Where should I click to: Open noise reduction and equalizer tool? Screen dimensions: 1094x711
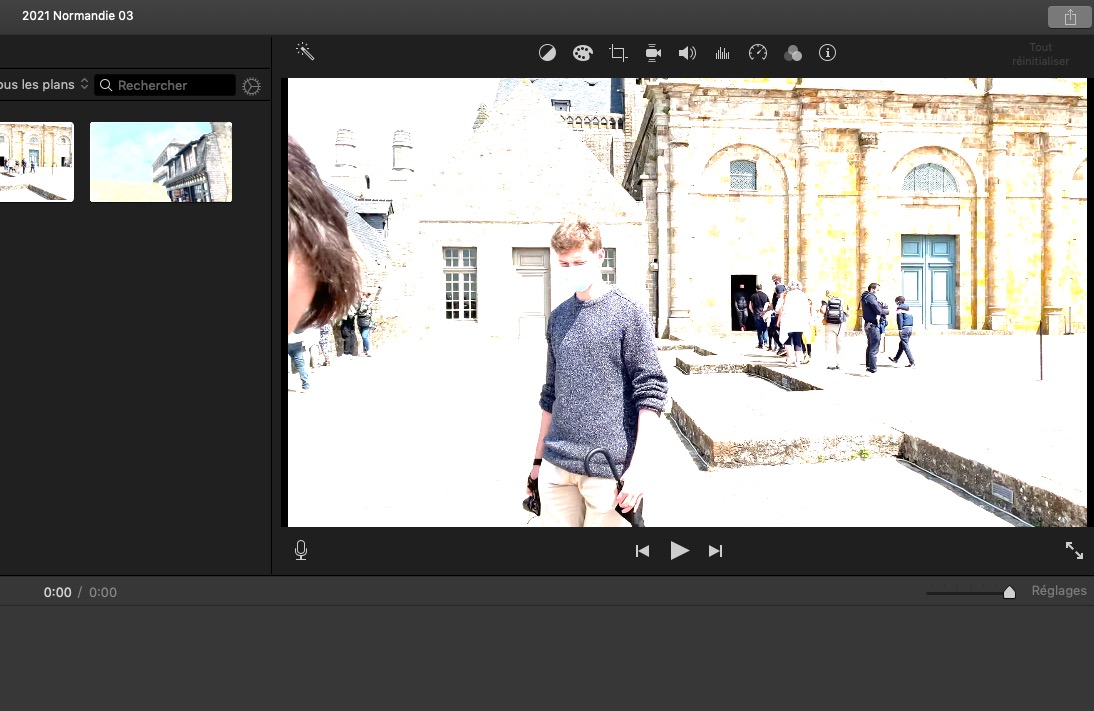[x=722, y=53]
